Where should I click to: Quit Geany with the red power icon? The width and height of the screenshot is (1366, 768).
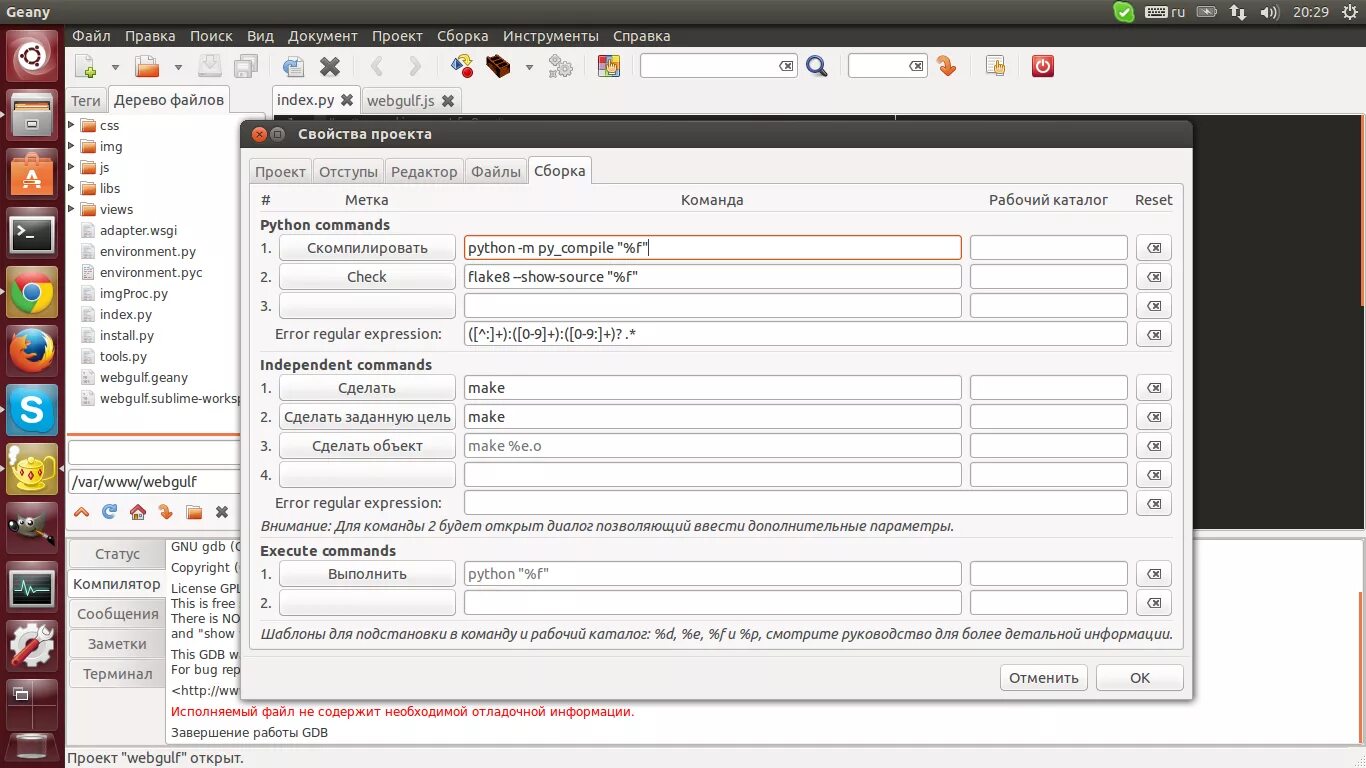click(1043, 67)
